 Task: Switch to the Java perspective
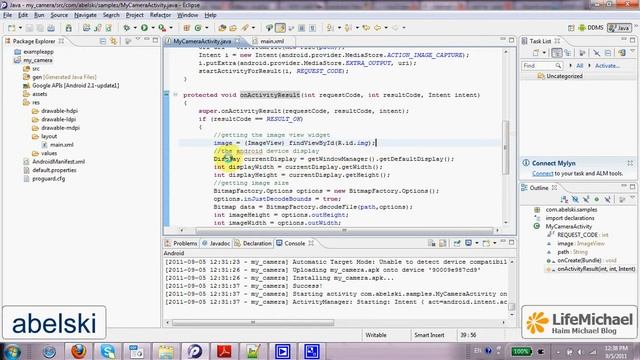pyautogui.click(x=619, y=28)
